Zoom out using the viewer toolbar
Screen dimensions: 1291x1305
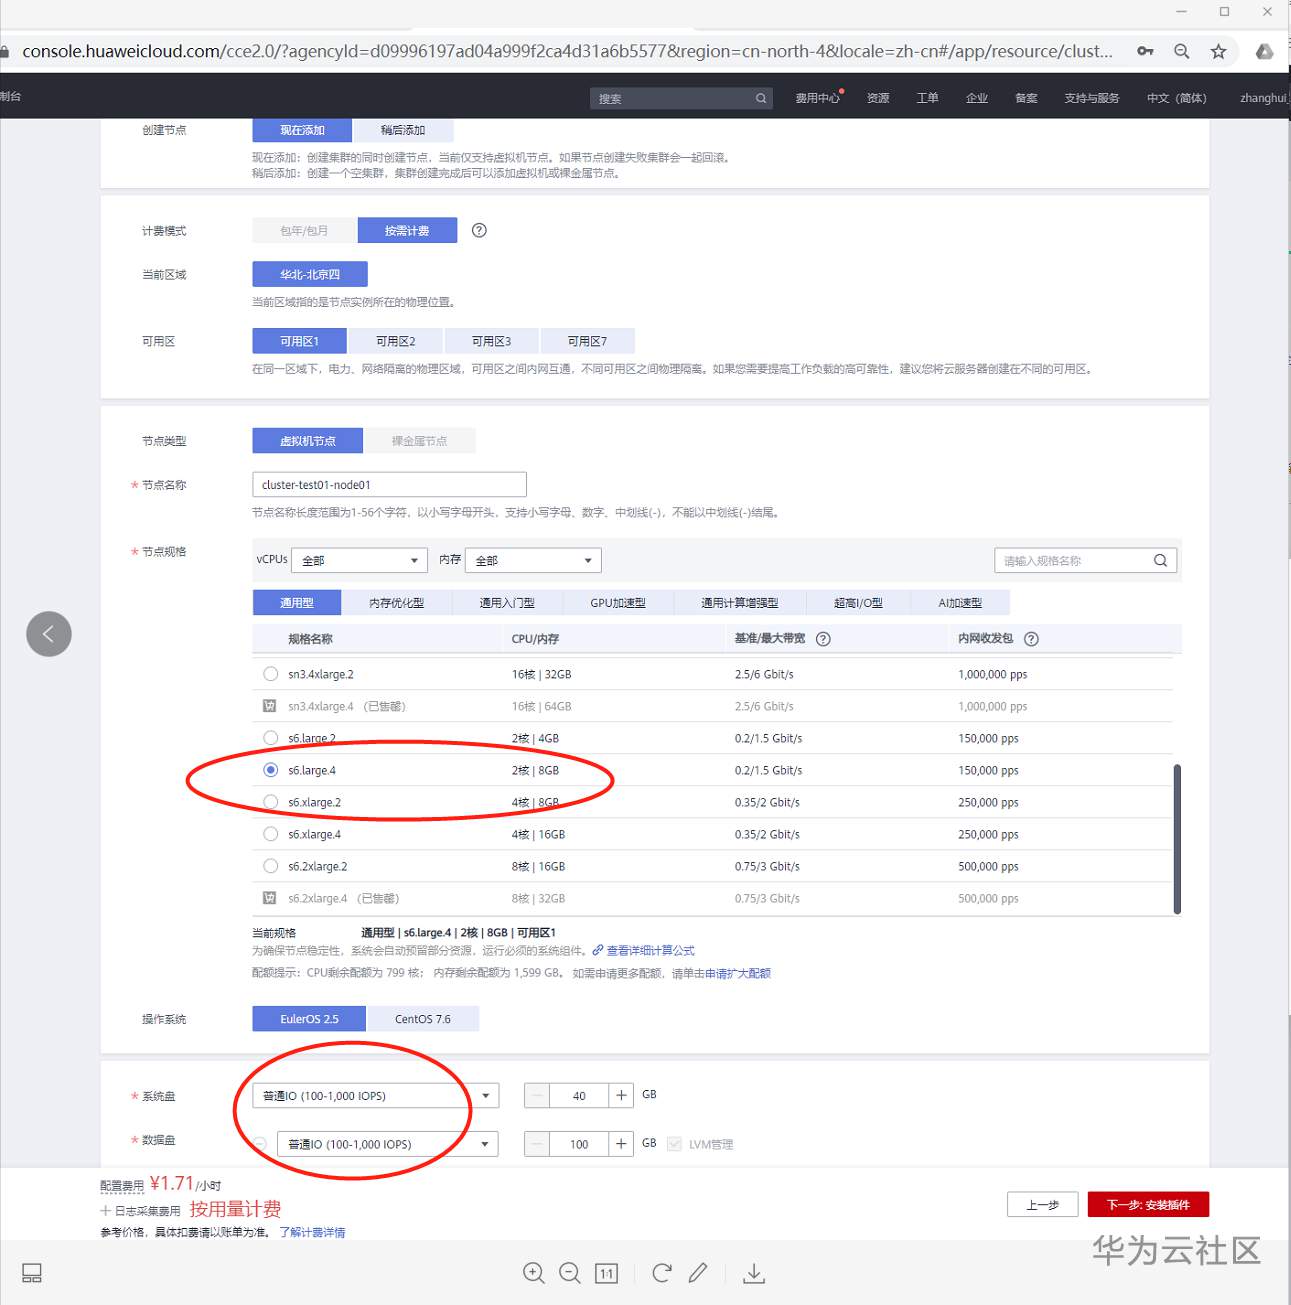click(570, 1273)
